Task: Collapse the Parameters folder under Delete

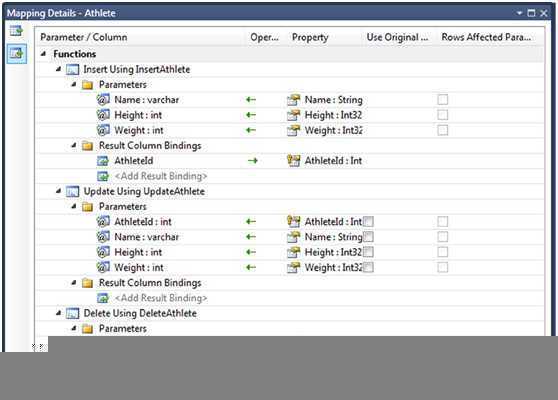Action: pyautogui.click(x=74, y=328)
